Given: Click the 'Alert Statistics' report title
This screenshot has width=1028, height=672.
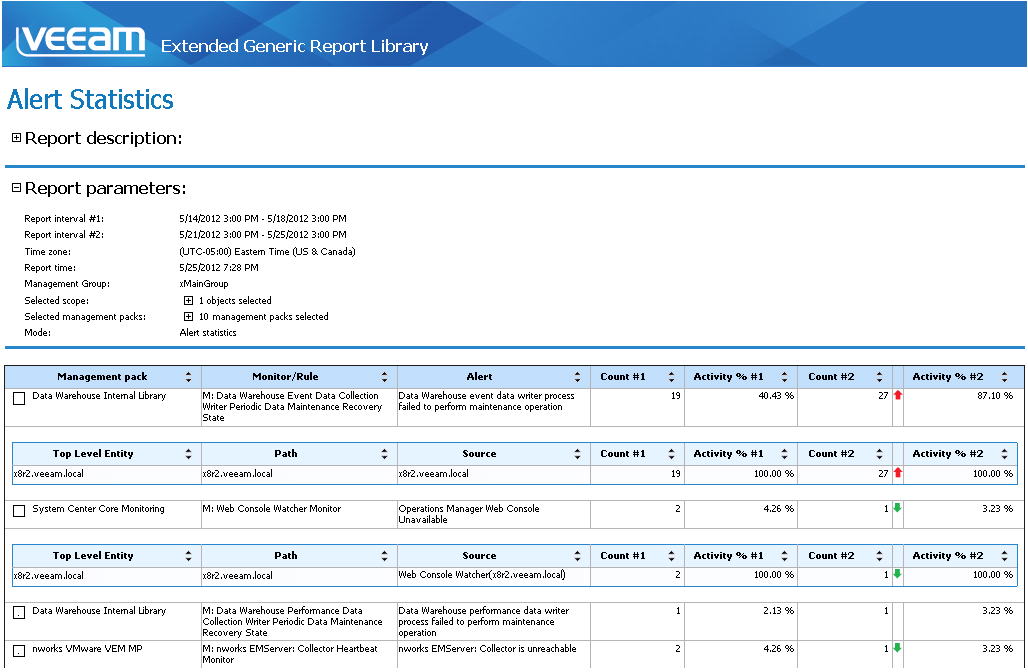Looking at the screenshot, I should tap(90, 100).
